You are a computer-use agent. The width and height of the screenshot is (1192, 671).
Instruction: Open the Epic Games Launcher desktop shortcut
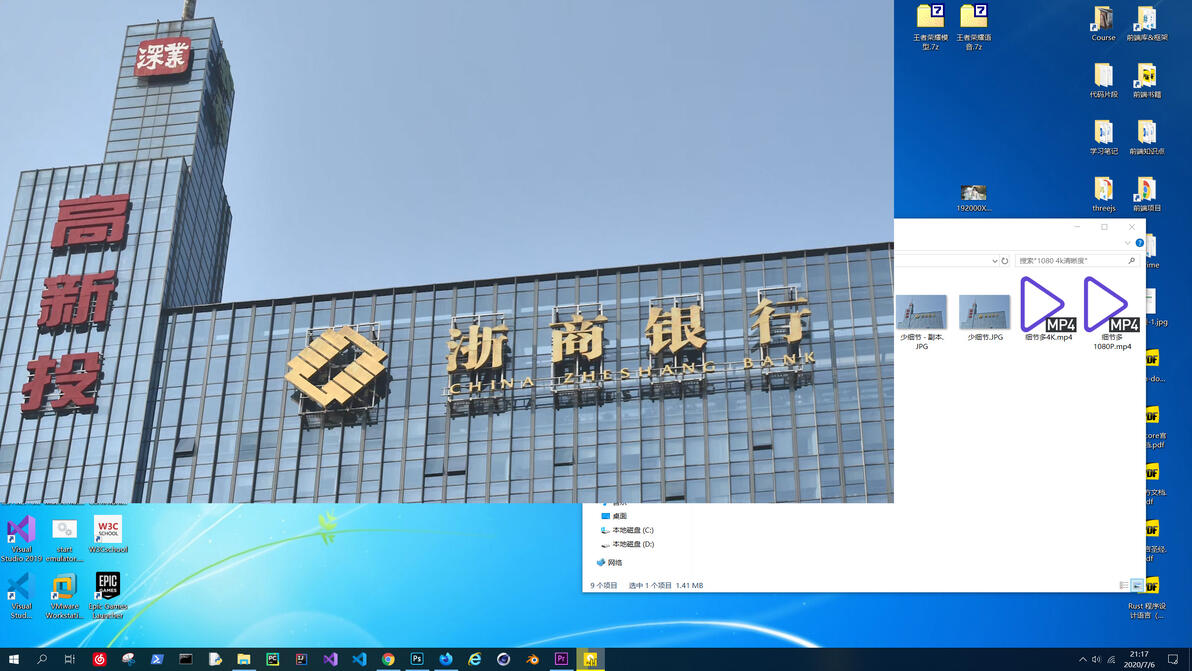(x=108, y=596)
